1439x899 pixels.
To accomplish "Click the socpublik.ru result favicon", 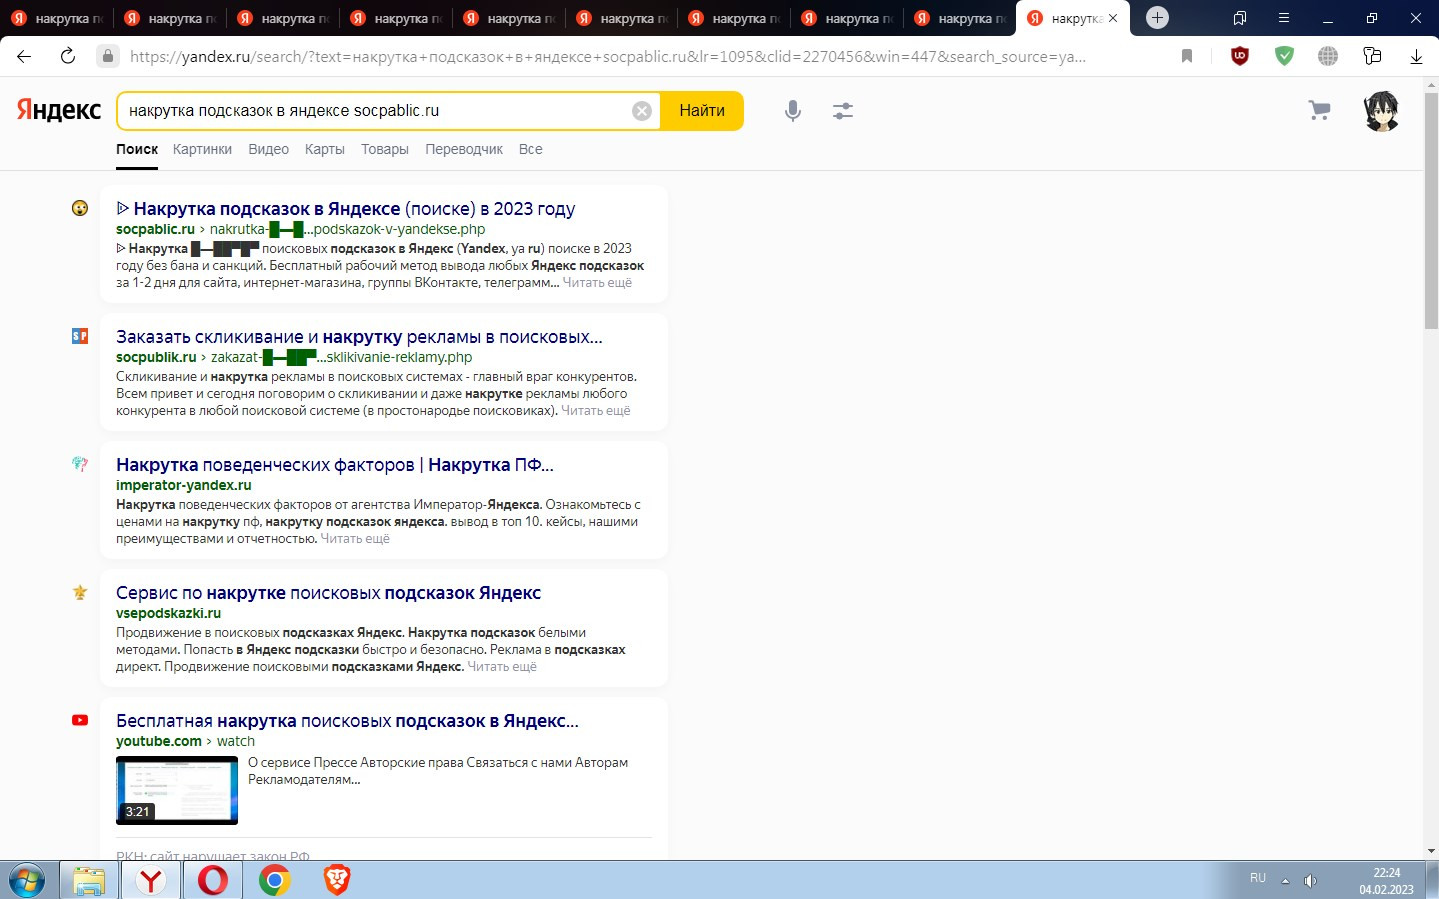I will [80, 336].
